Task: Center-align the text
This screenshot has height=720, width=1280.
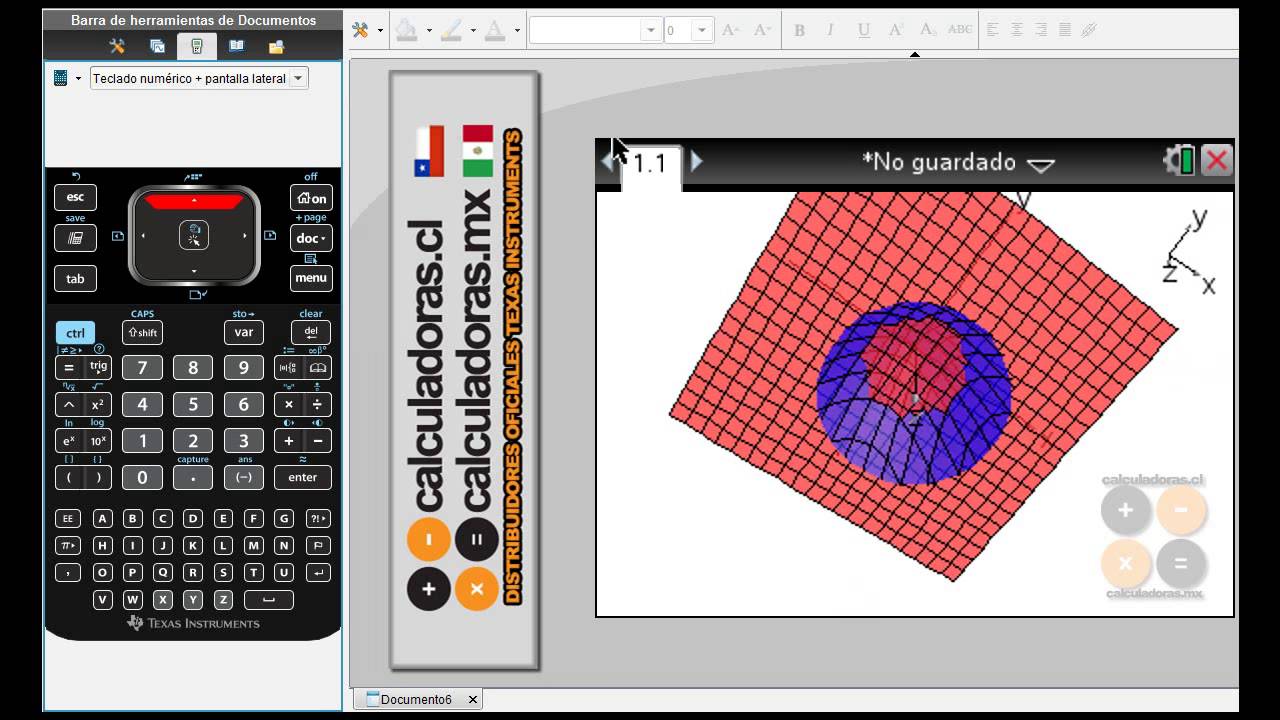Action: (x=1017, y=30)
